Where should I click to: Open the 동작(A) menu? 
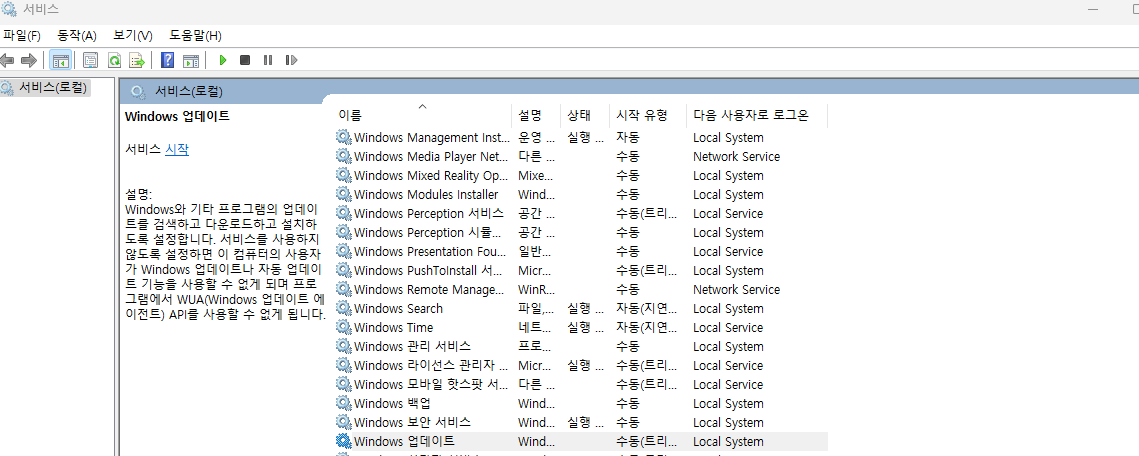(77, 36)
